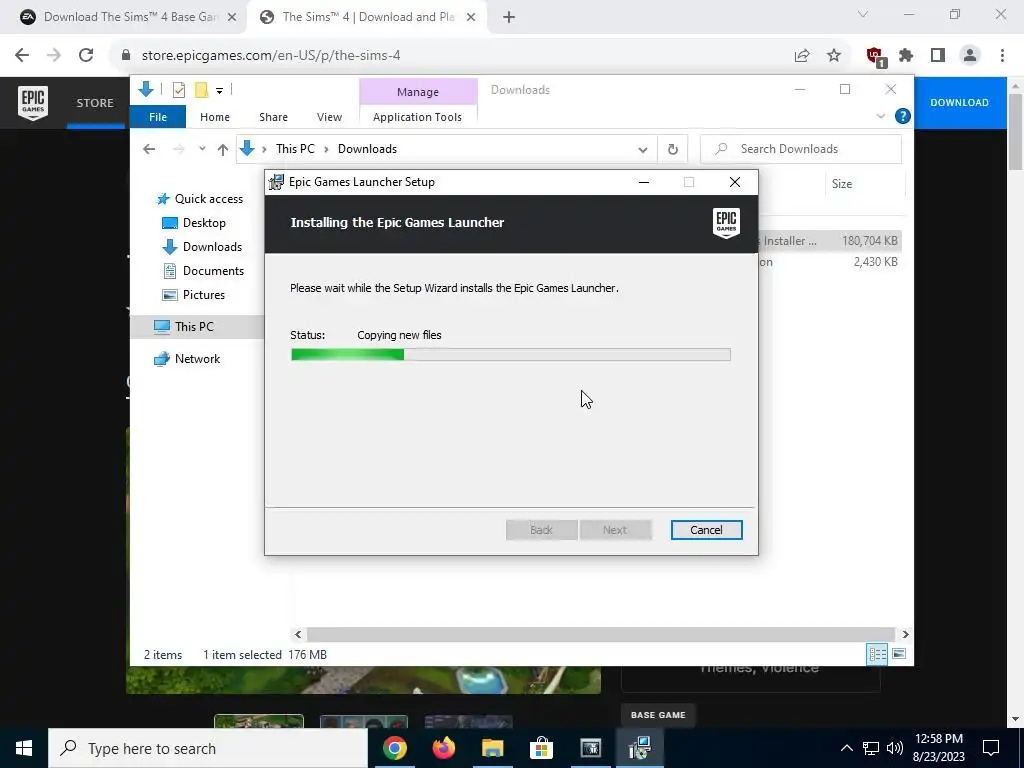Image resolution: width=1024 pixels, height=768 pixels.
Task: Click the Chrome address bar URL
Action: point(271,56)
